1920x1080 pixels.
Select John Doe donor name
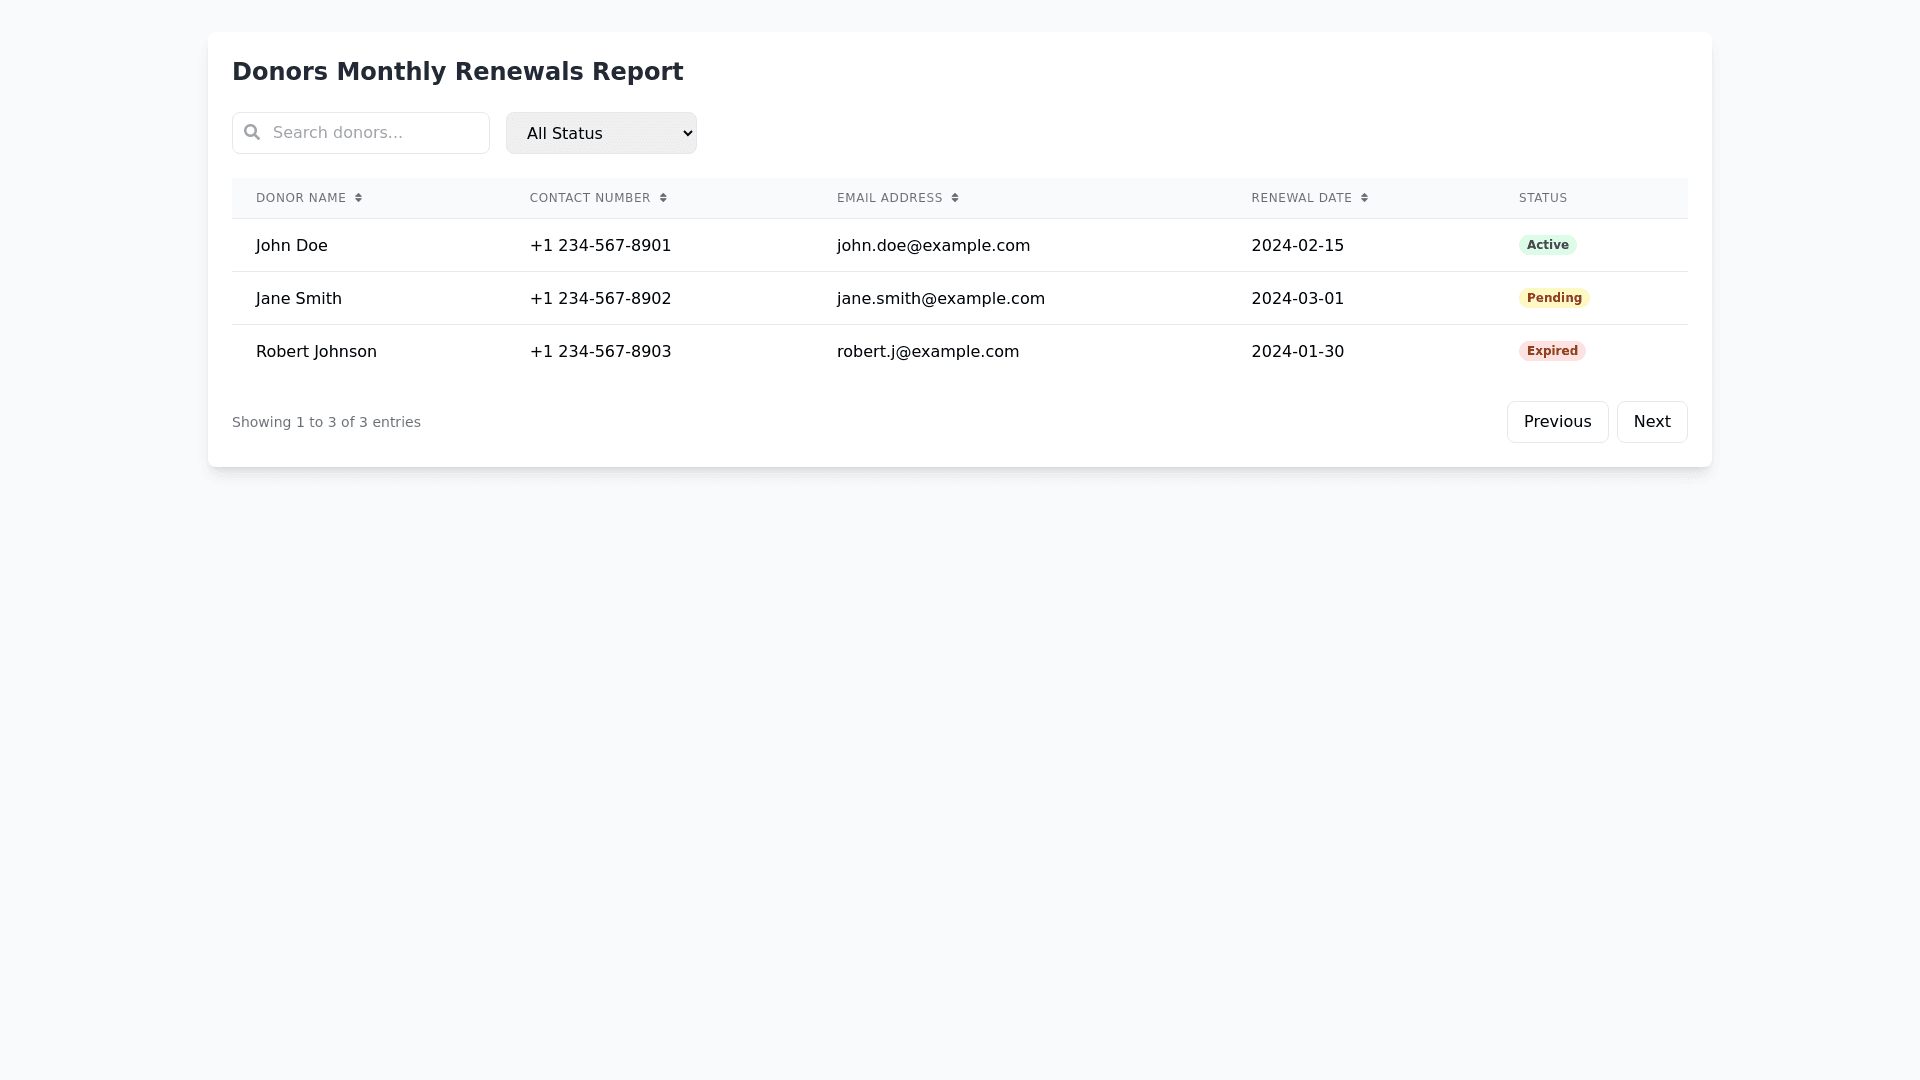[x=291, y=246]
